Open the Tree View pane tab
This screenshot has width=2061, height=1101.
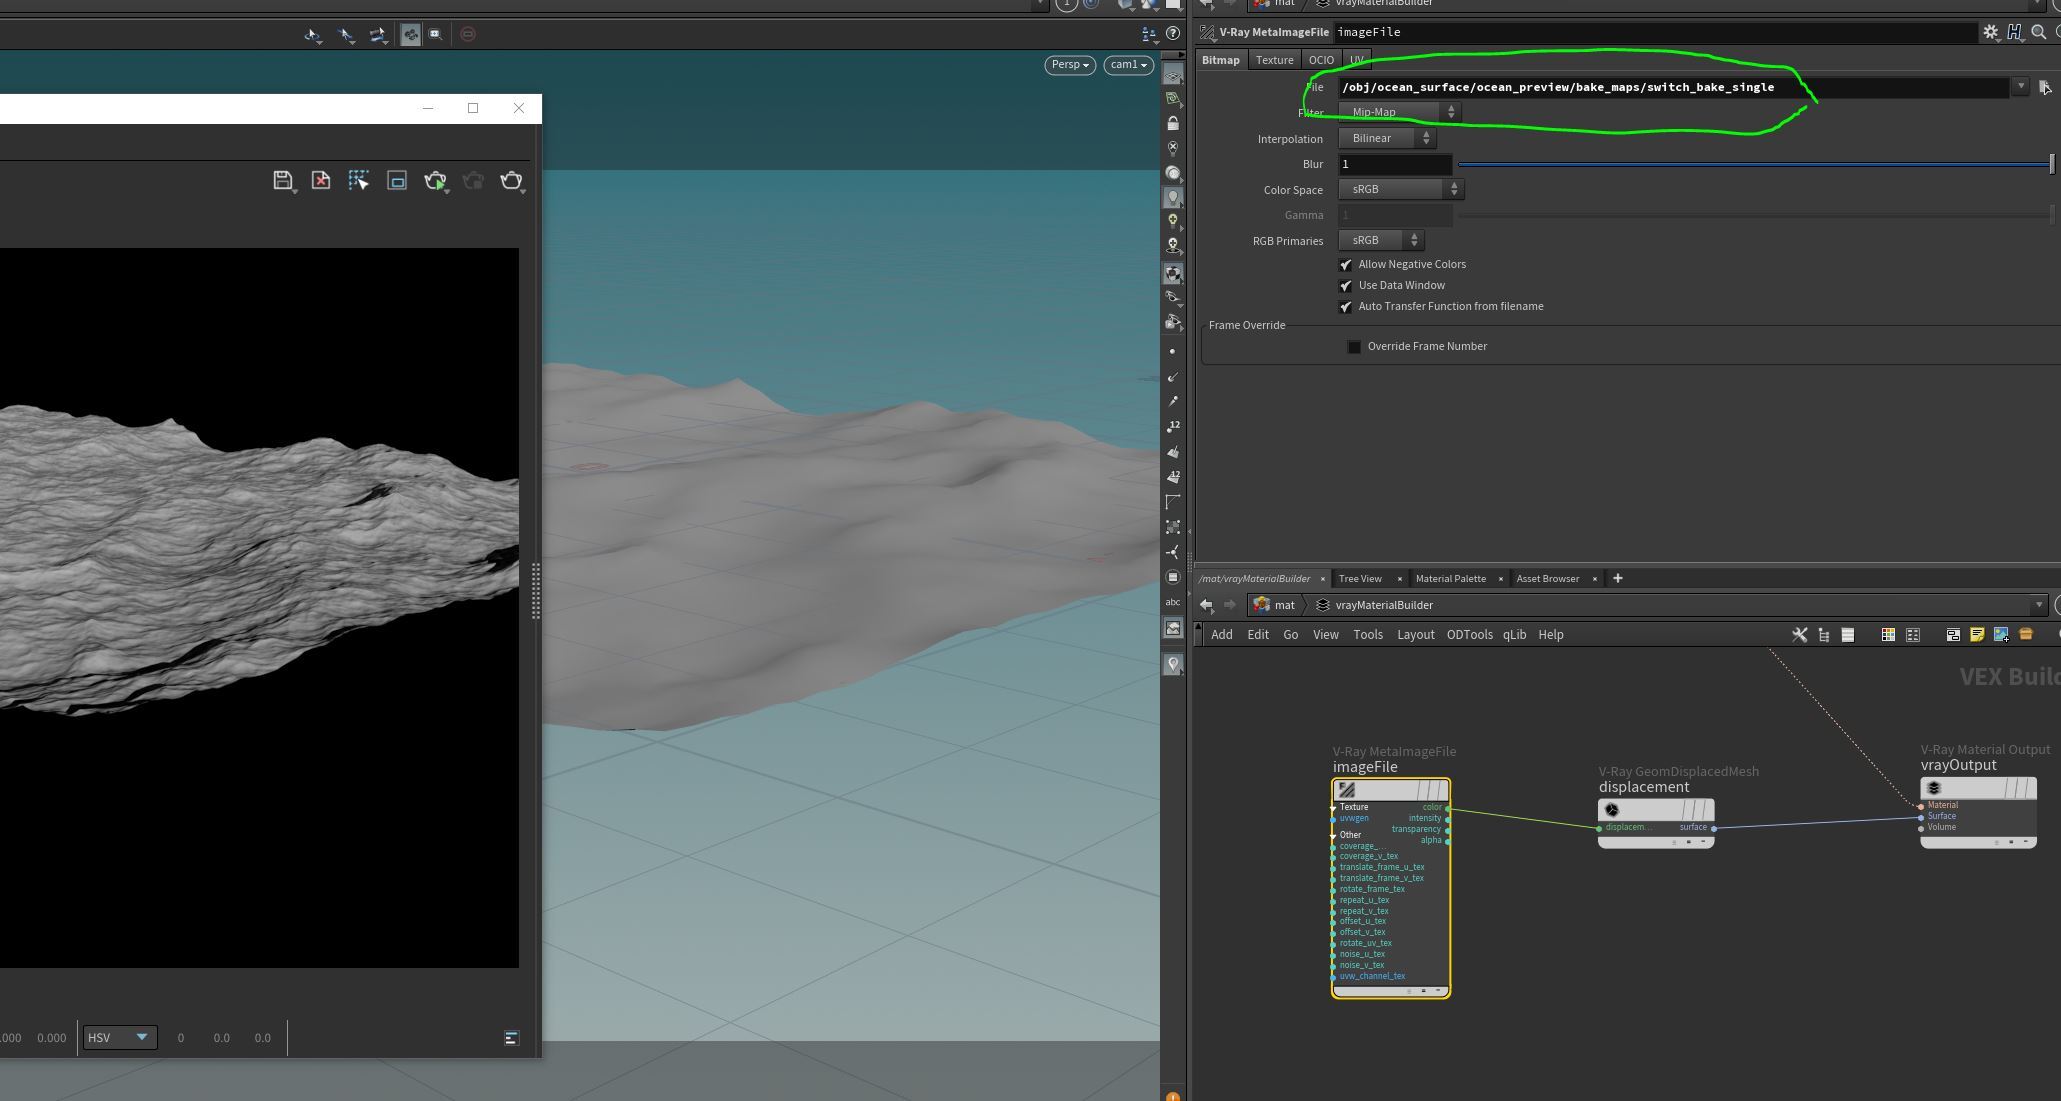pyautogui.click(x=1360, y=579)
